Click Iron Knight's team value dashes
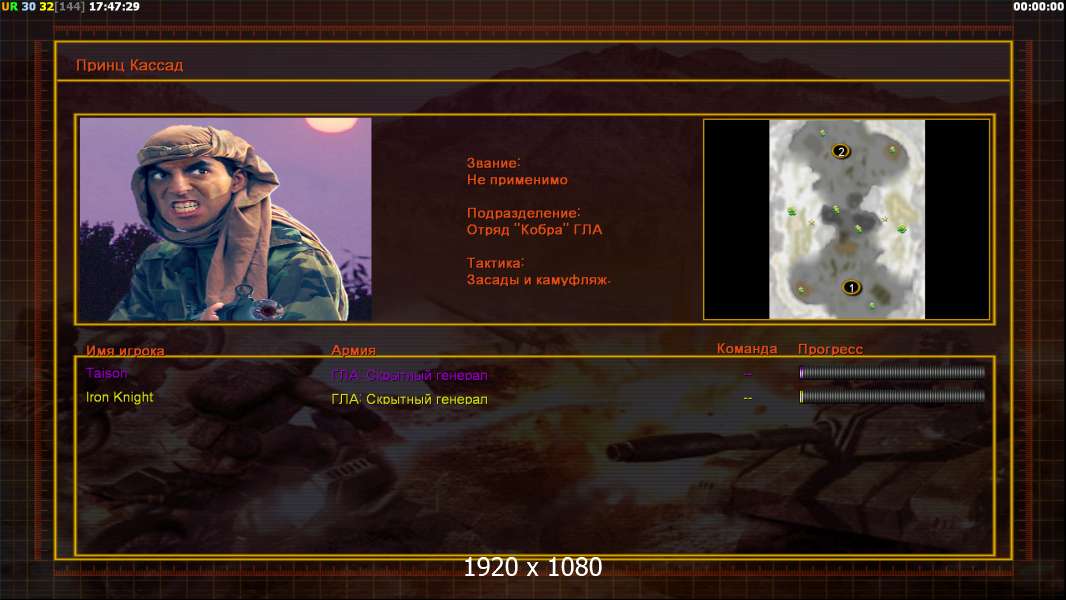 [748, 398]
